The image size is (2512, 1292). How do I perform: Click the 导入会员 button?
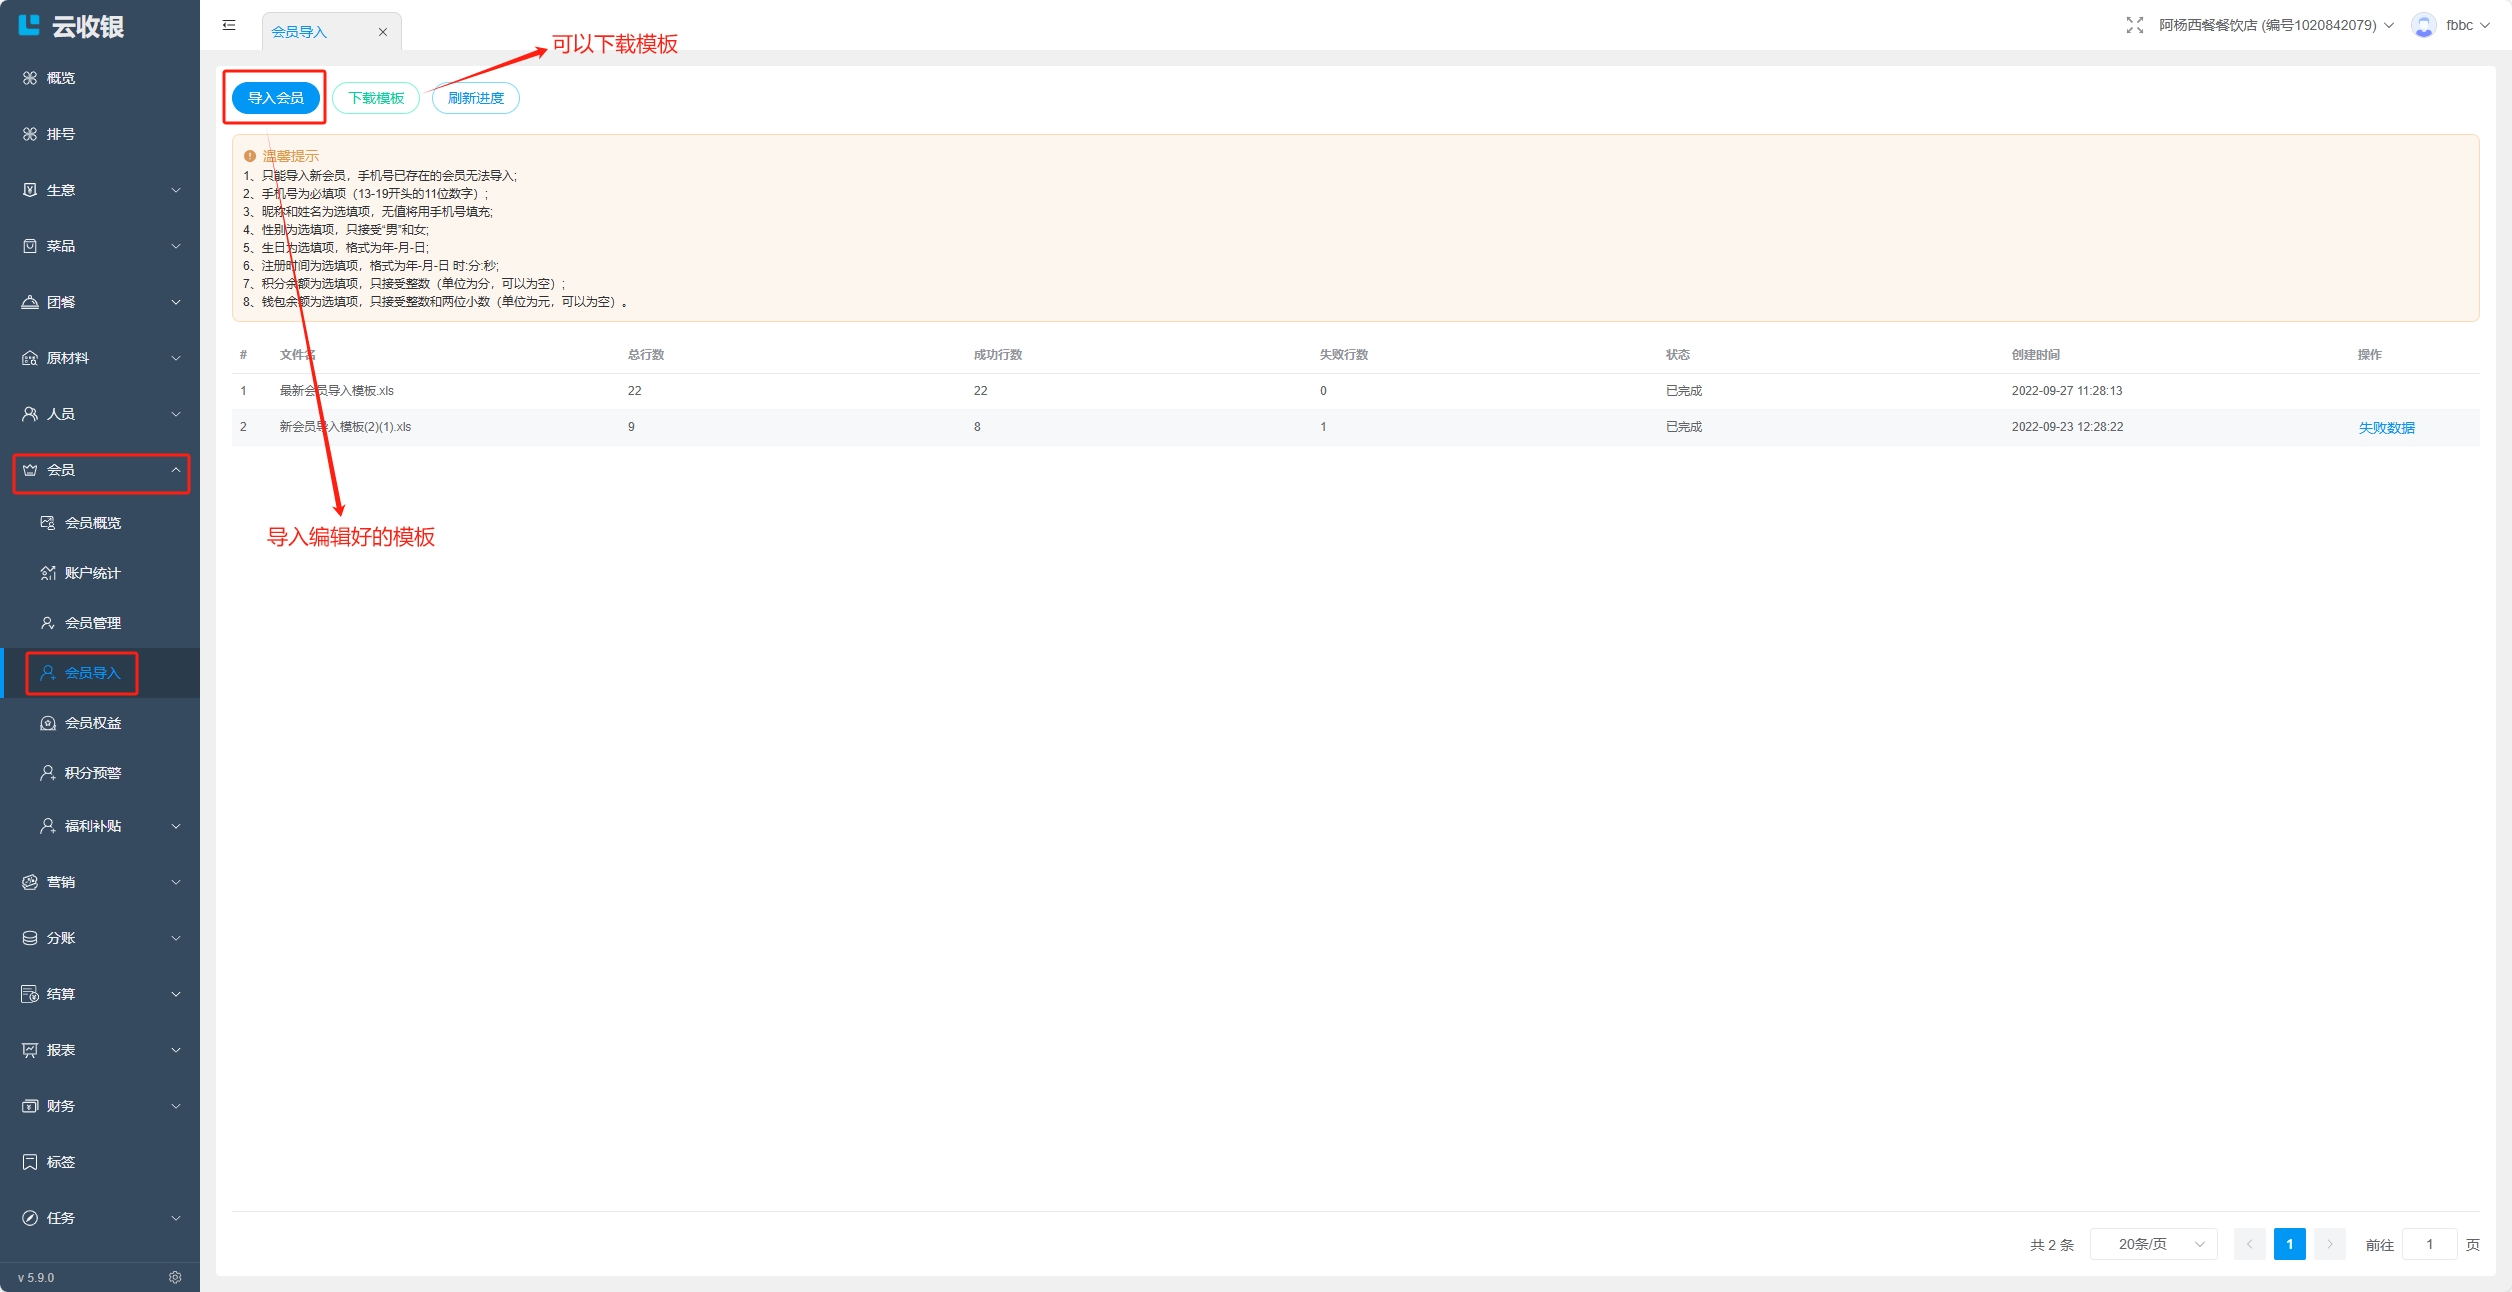tap(276, 98)
